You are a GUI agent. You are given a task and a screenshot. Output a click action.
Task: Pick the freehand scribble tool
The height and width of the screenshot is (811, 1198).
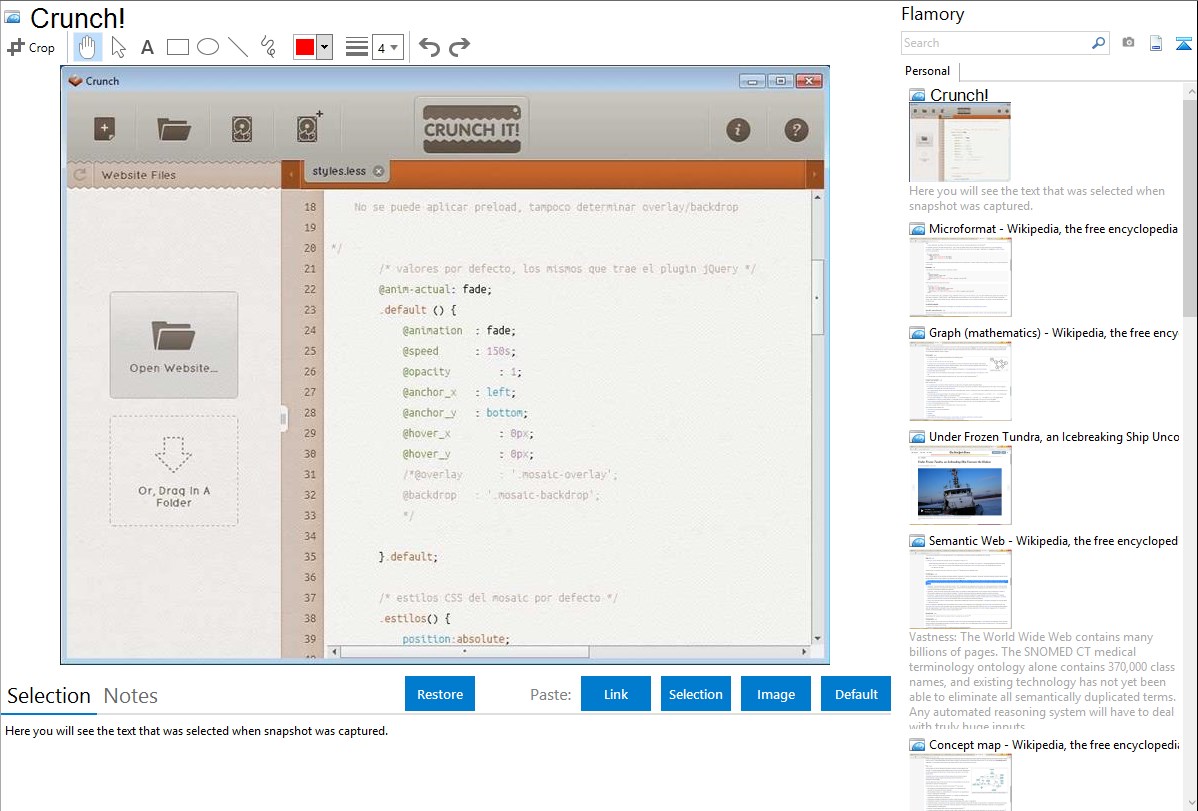click(268, 47)
